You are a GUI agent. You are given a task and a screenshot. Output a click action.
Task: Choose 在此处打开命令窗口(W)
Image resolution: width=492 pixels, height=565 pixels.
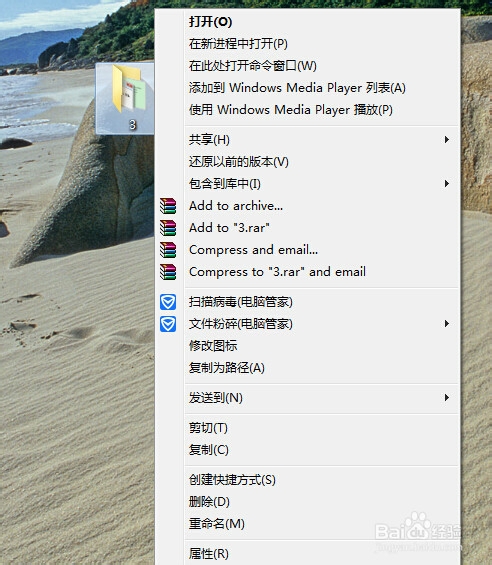[x=308, y=66]
